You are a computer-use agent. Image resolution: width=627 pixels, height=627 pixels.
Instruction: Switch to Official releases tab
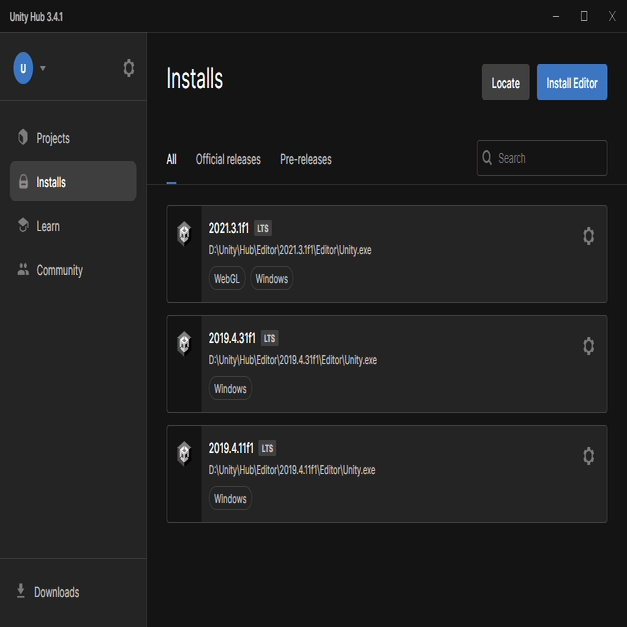pyautogui.click(x=228, y=160)
